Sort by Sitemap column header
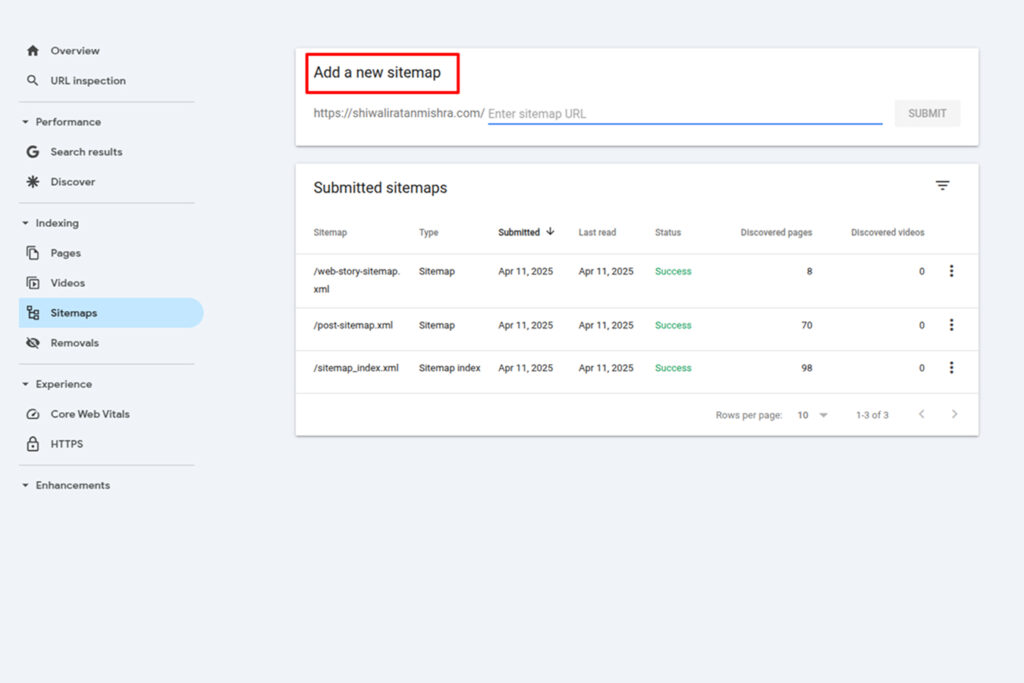The width and height of the screenshot is (1024, 683). tap(330, 232)
